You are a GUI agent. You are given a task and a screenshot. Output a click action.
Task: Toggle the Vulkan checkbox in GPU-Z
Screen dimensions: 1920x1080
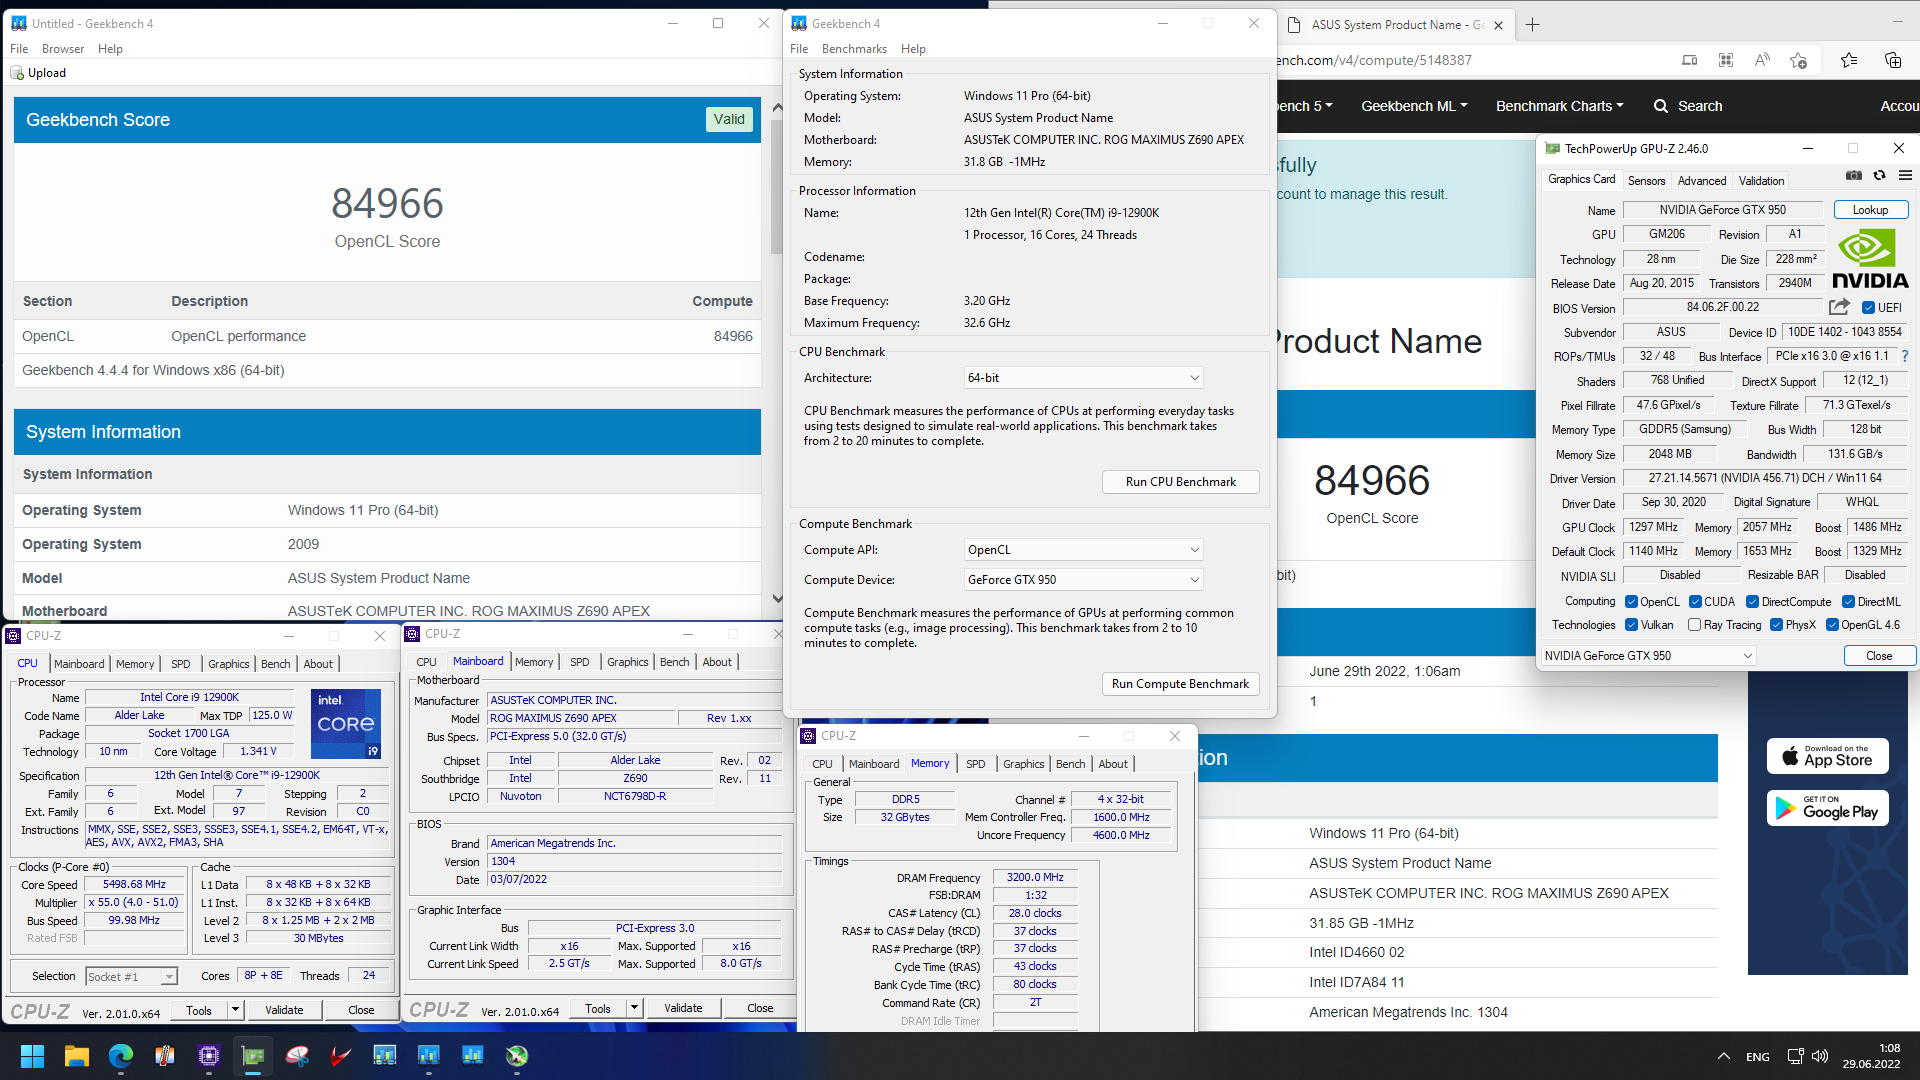tap(1631, 625)
